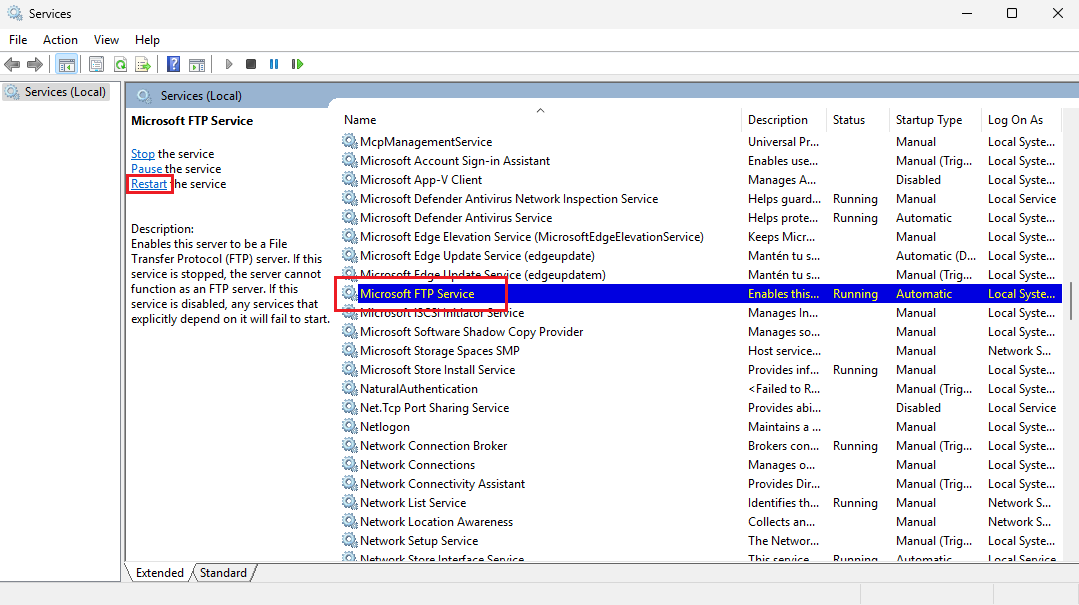Click the Restart the service link
This screenshot has width=1079, height=605.
[149, 184]
